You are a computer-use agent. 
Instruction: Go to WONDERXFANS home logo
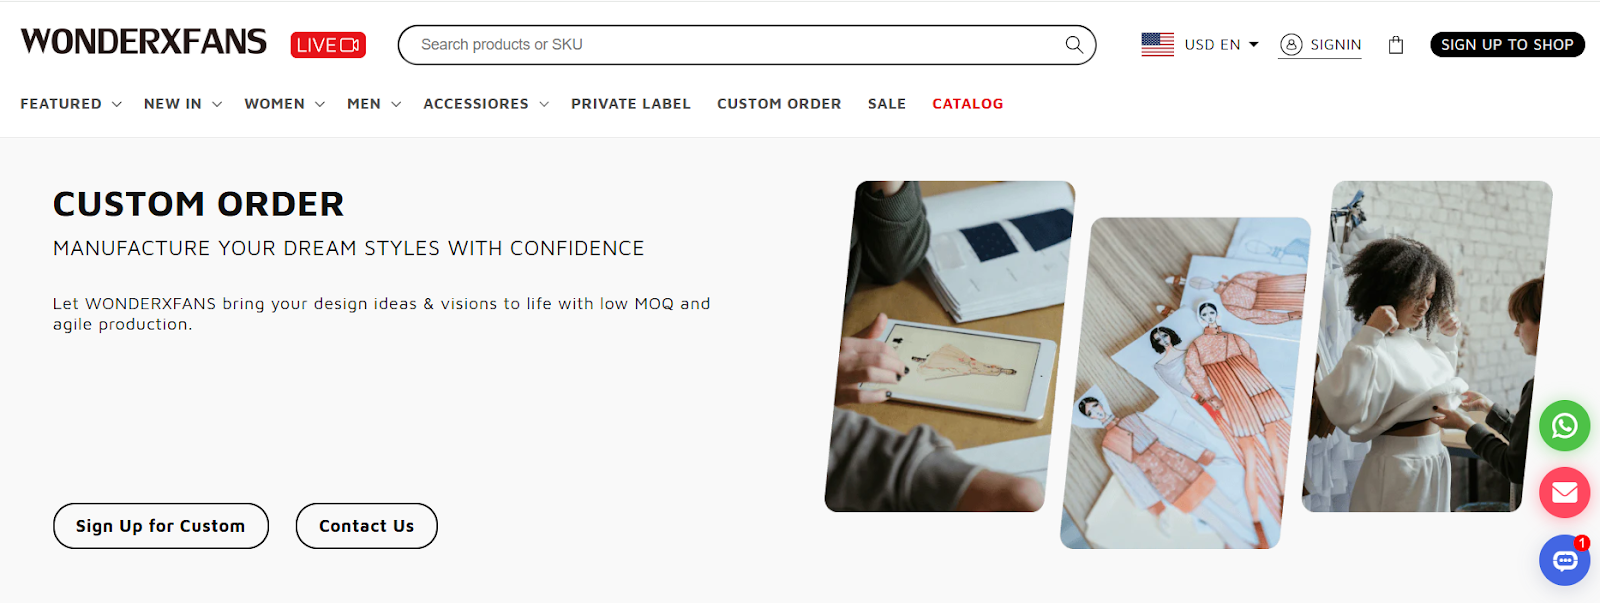click(144, 42)
